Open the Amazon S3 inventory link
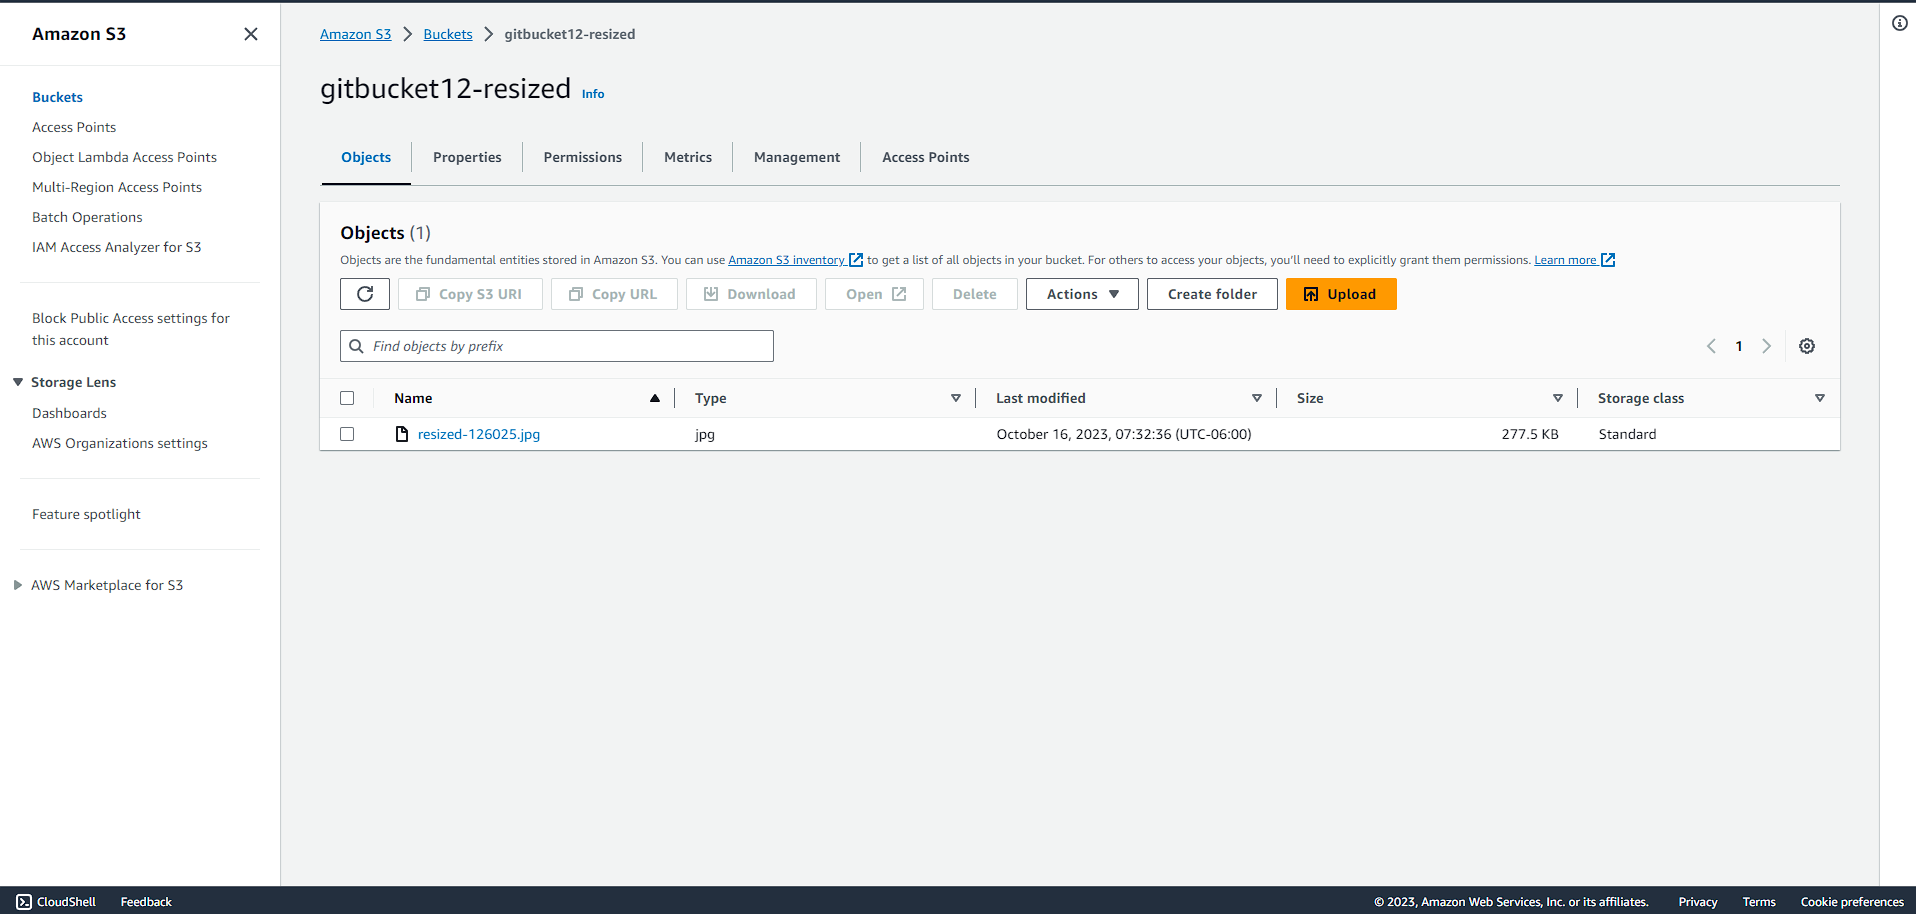Viewport: 1916px width, 914px height. pos(786,260)
